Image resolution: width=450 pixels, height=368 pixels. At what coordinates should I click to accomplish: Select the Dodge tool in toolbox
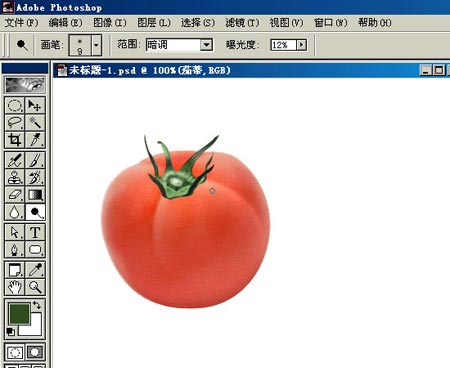[x=35, y=212]
